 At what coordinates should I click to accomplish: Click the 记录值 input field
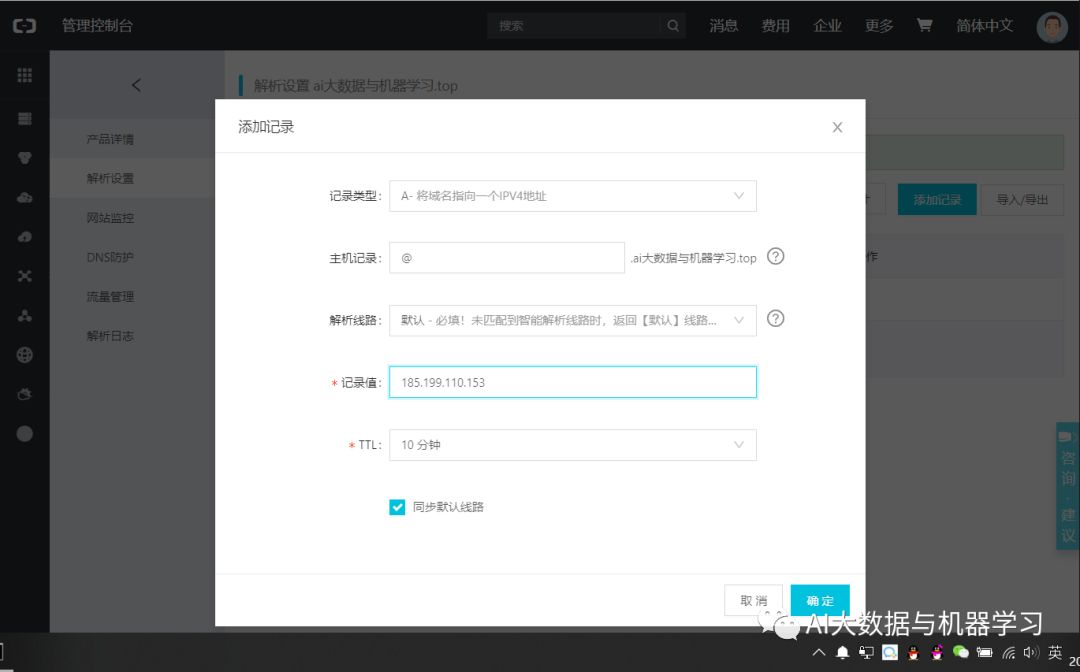pos(572,382)
